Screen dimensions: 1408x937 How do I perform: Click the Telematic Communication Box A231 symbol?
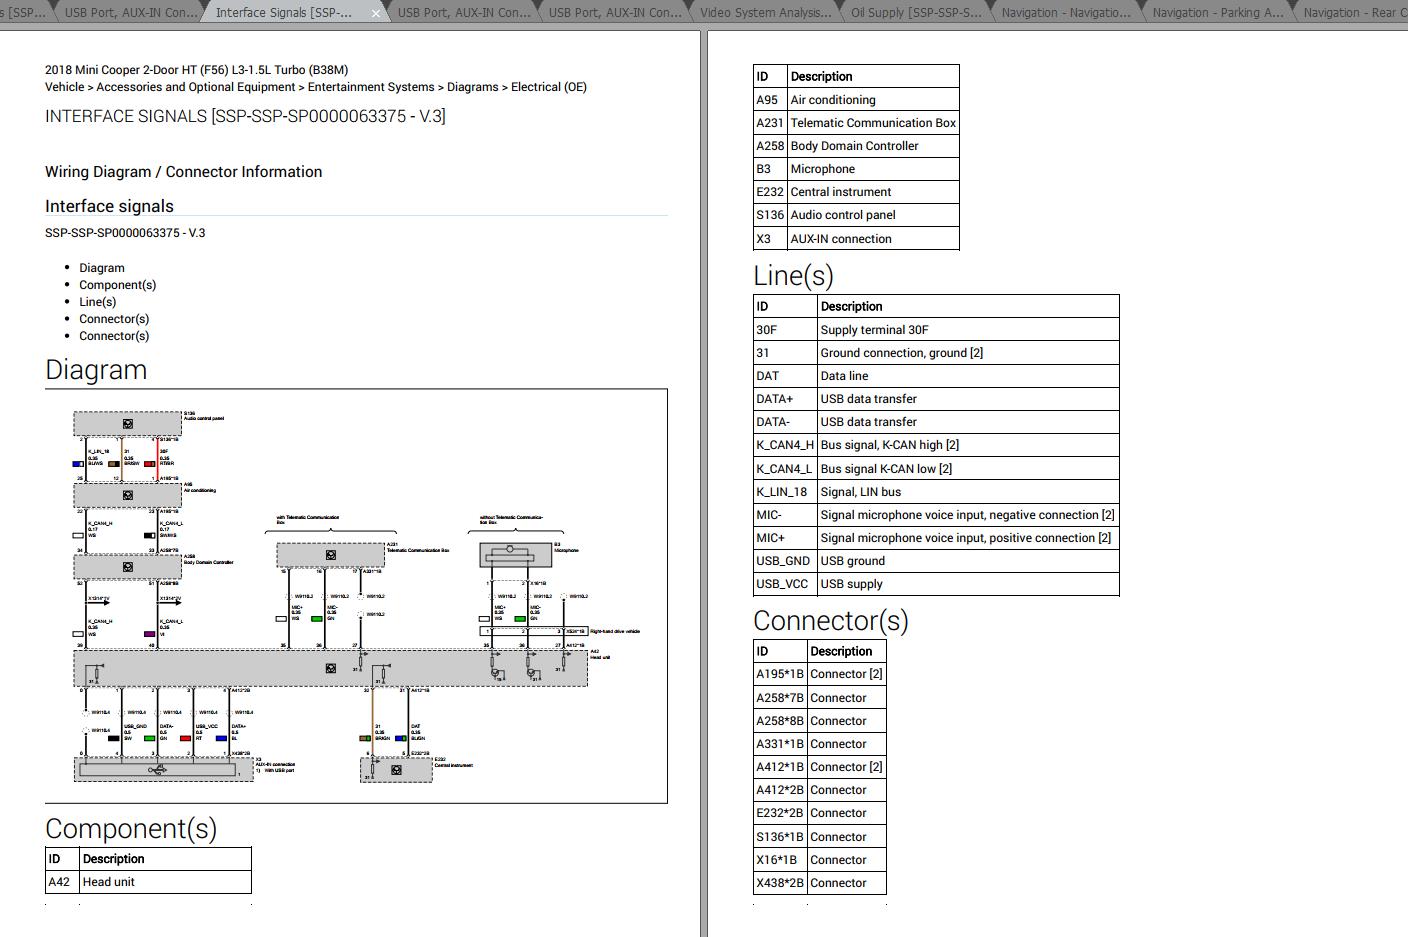(330, 555)
